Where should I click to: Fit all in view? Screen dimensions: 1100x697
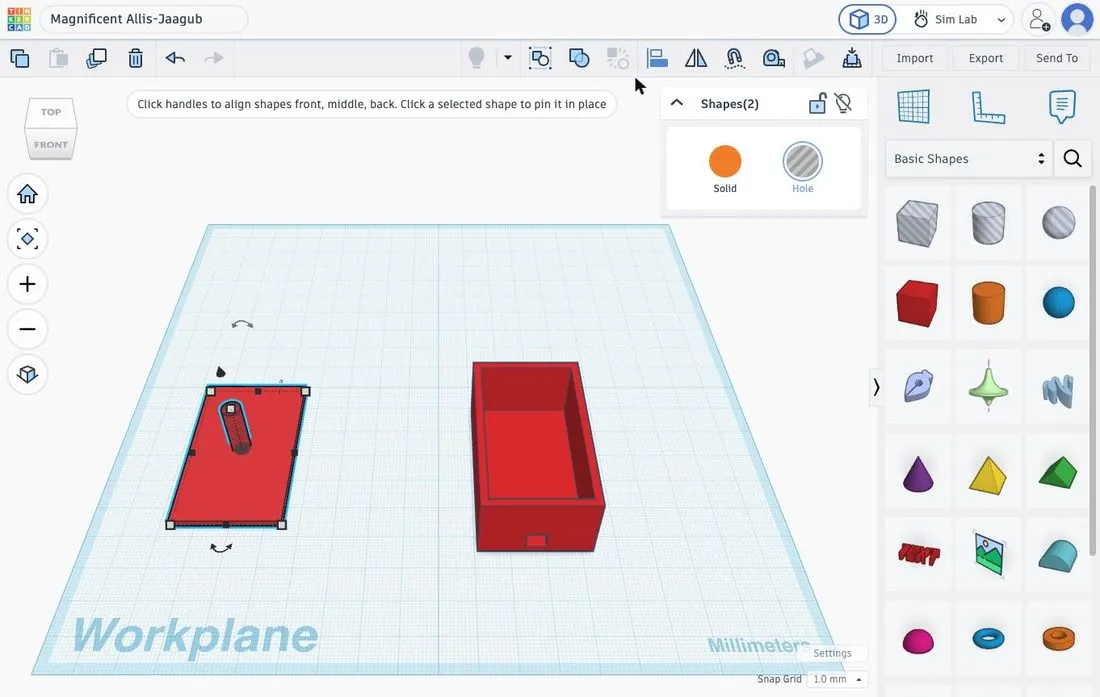27,239
